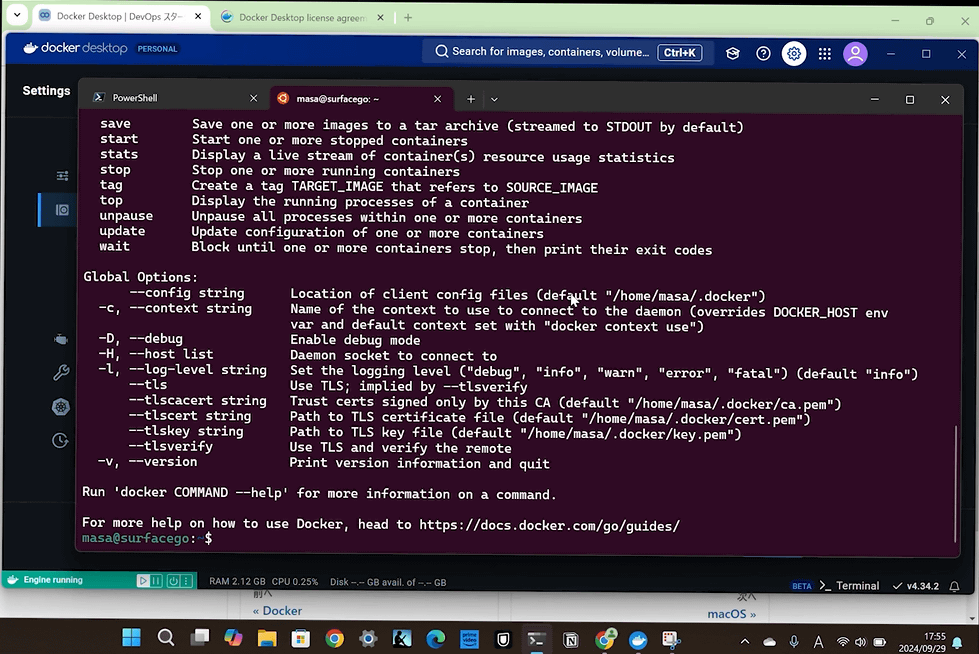The height and width of the screenshot is (654, 979).
Task: Click the PERSONAL plan badge
Action: (157, 49)
